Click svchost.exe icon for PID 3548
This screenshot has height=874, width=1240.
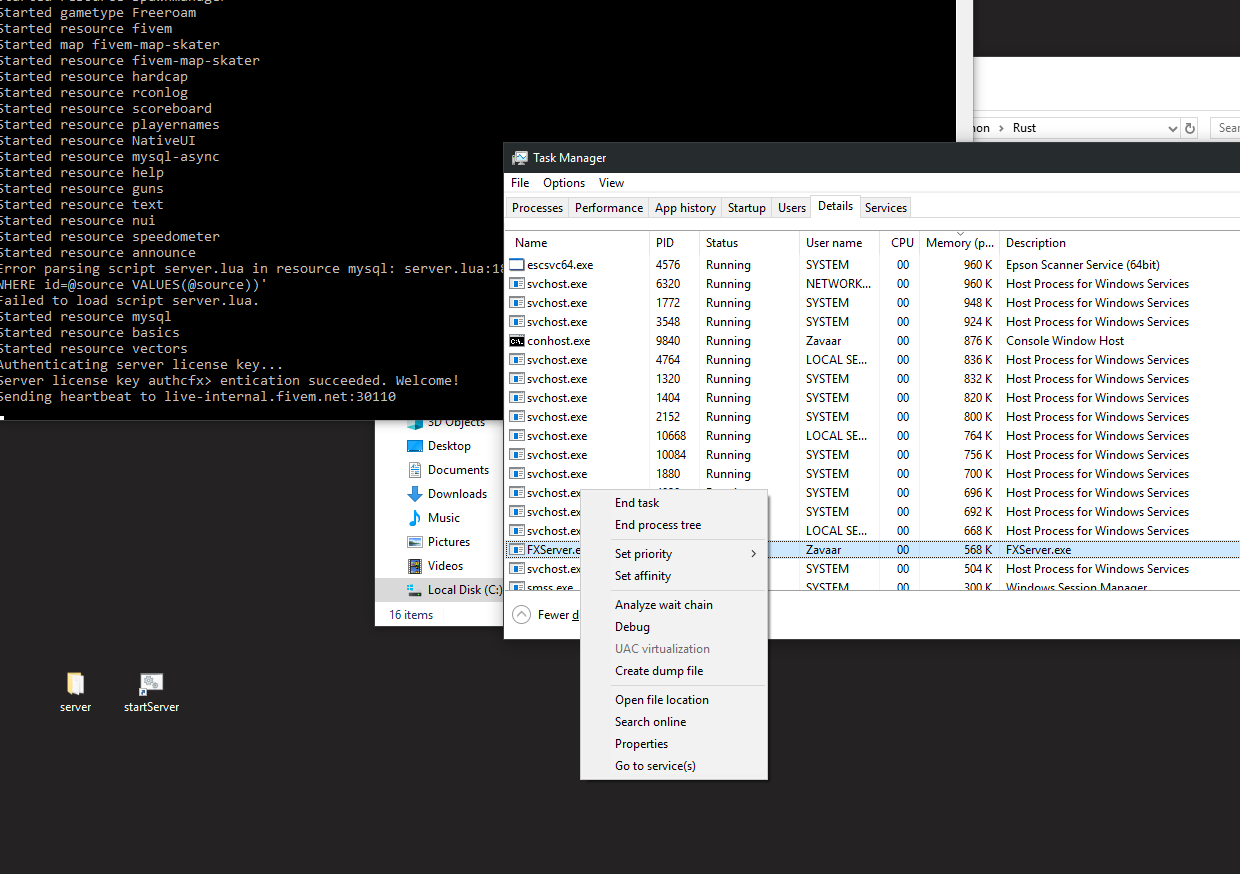517,322
